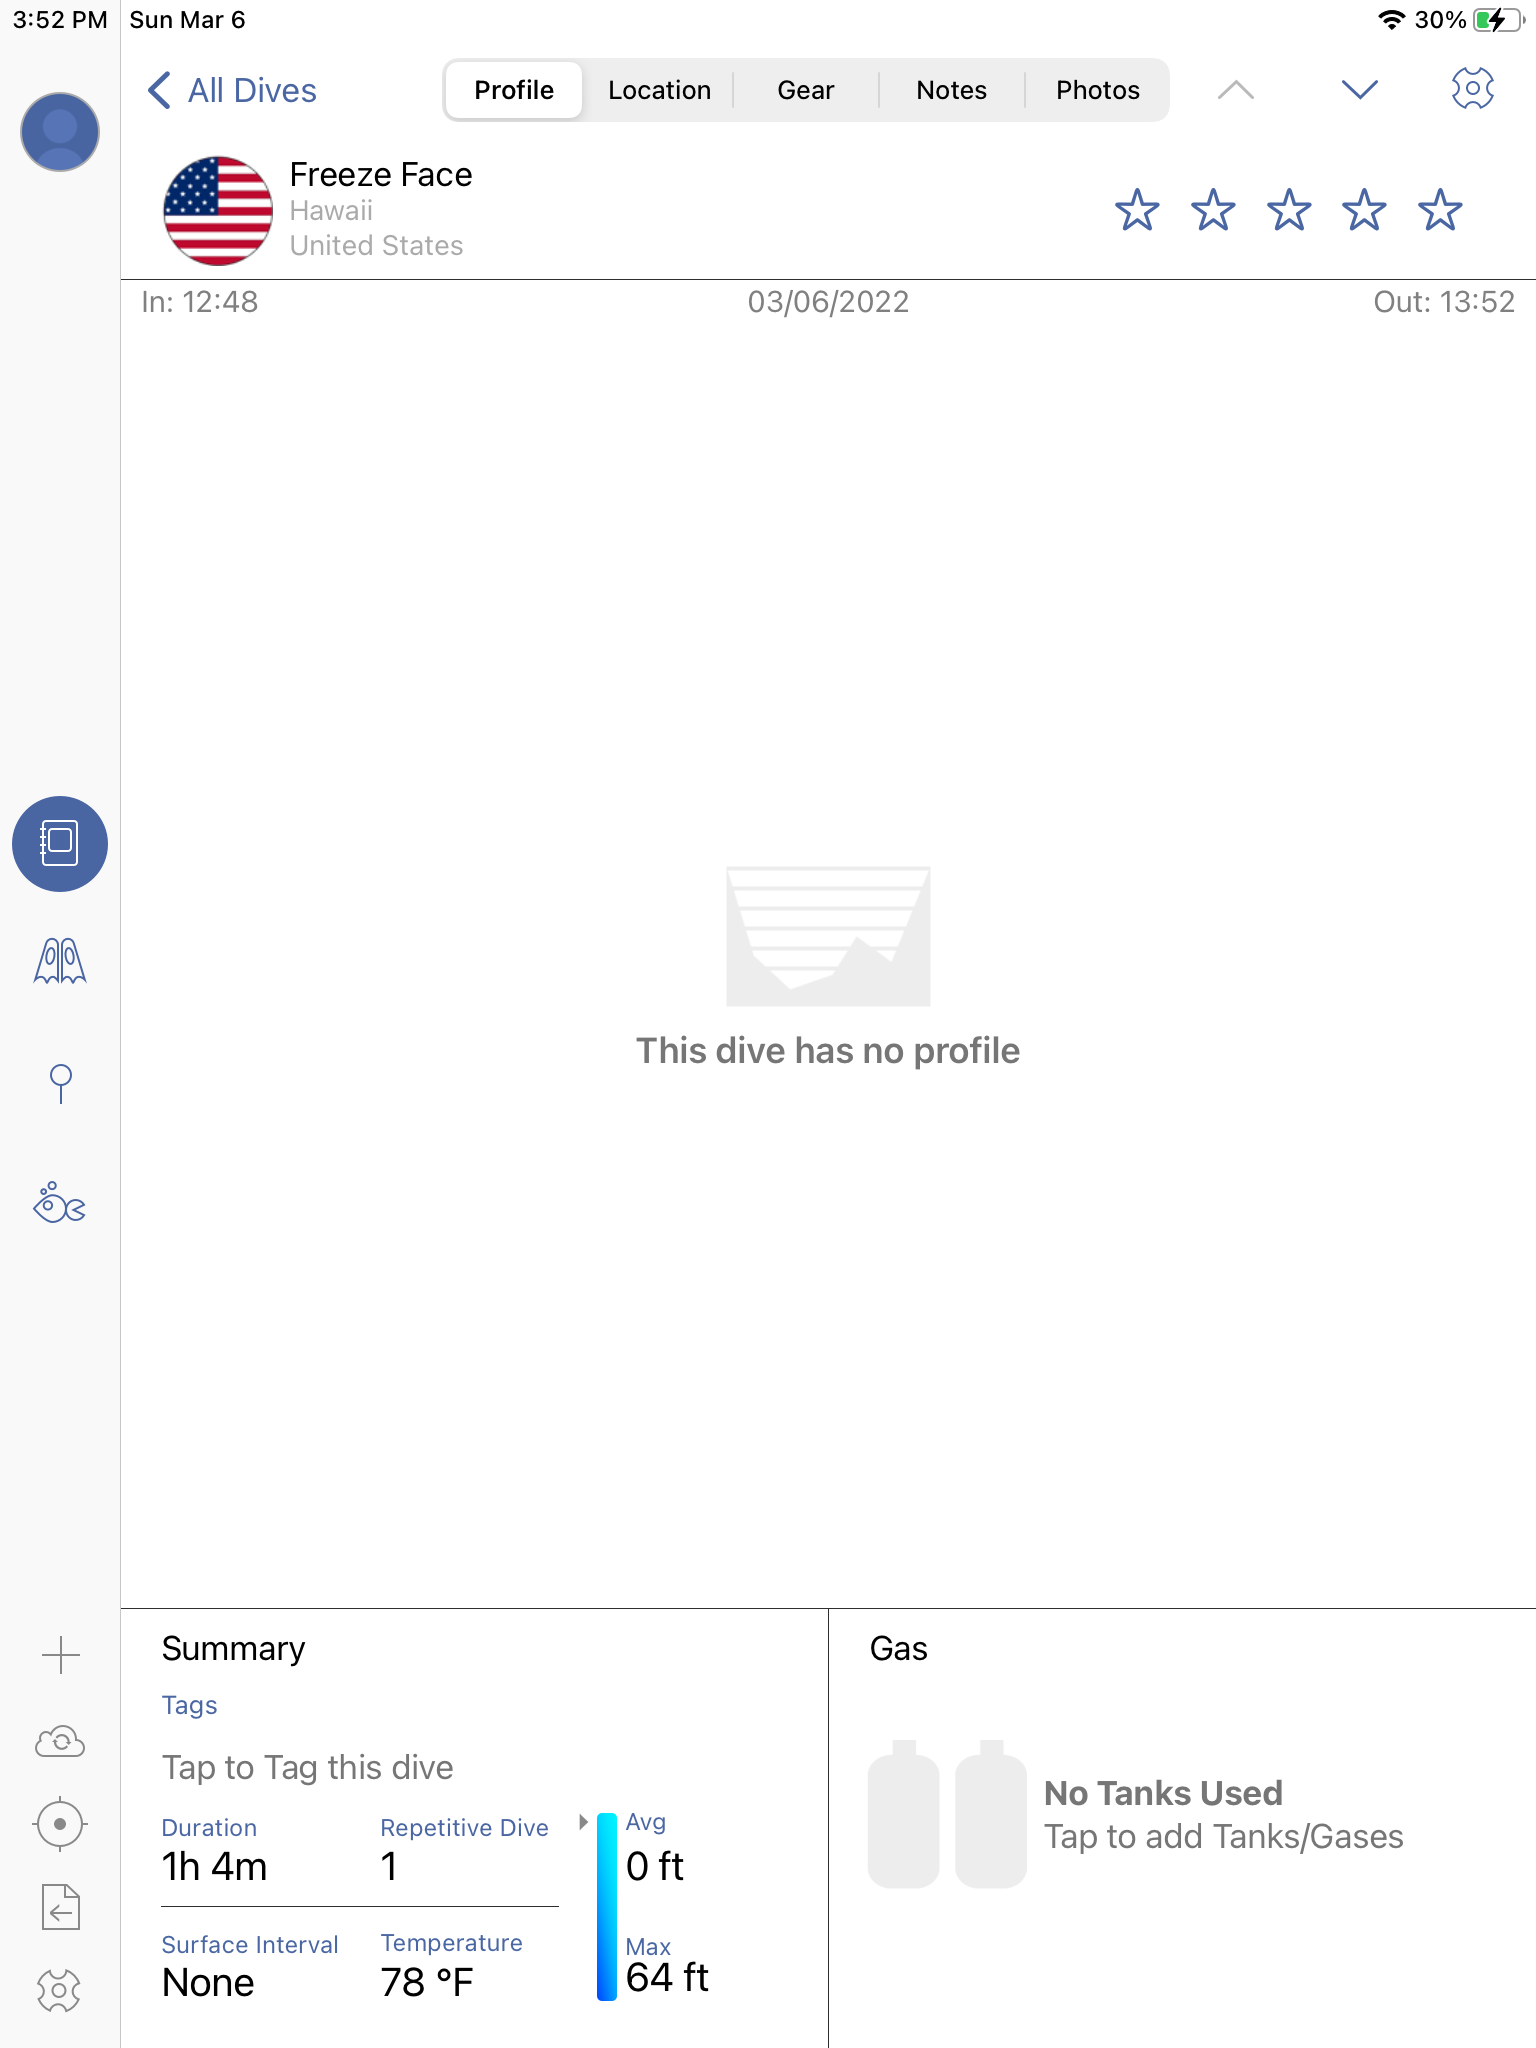Go to previous dive with up chevron
Screen dimensions: 1536x2048
1236,90
